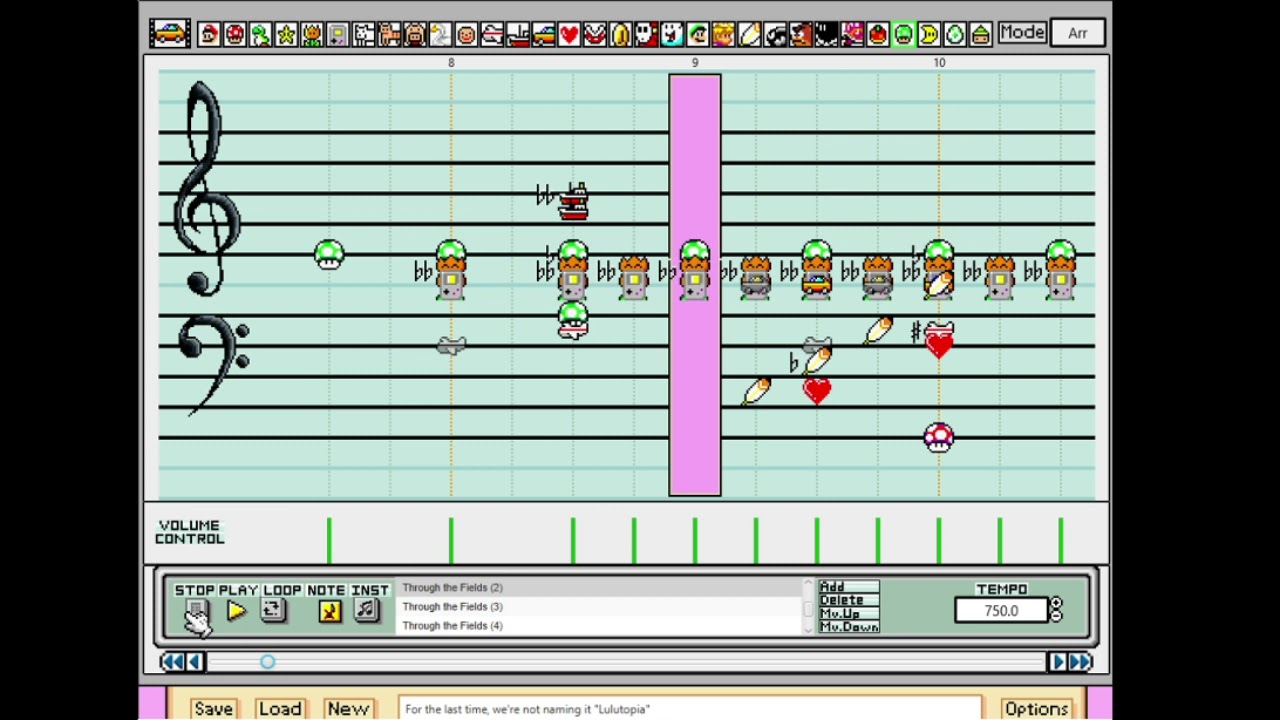The width and height of the screenshot is (1280, 720).
Task: Select the Piranha Plant instrument
Action: [595, 34]
